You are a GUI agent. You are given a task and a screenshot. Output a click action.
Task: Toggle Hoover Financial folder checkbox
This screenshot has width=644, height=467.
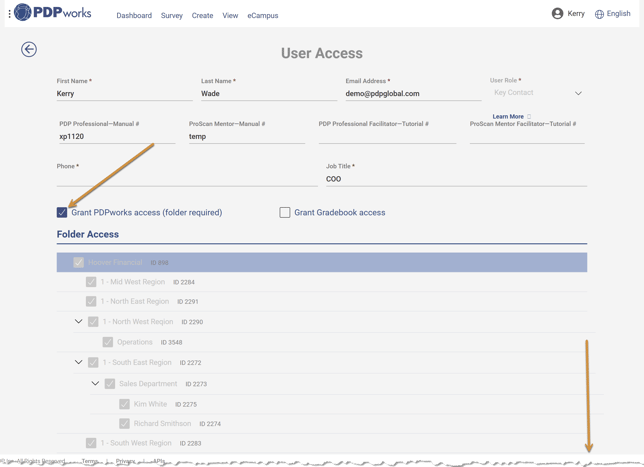(78, 262)
